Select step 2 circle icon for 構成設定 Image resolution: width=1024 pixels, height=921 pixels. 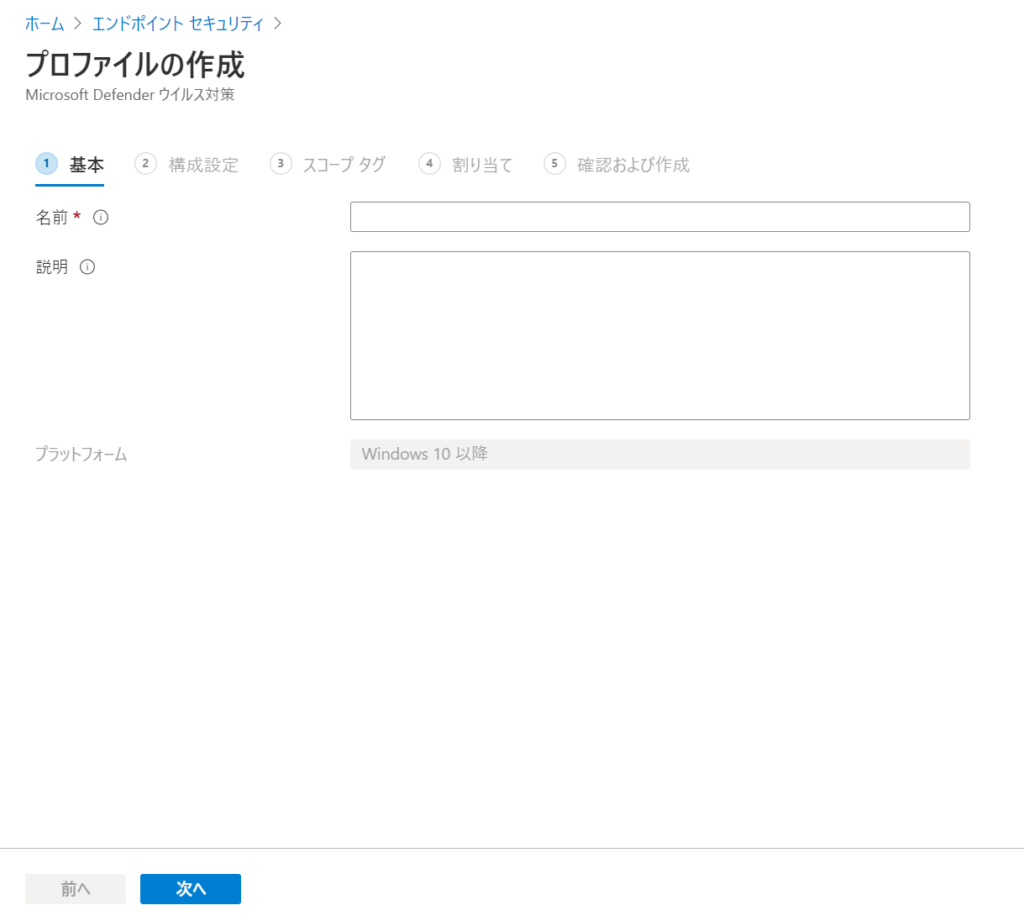tap(145, 163)
